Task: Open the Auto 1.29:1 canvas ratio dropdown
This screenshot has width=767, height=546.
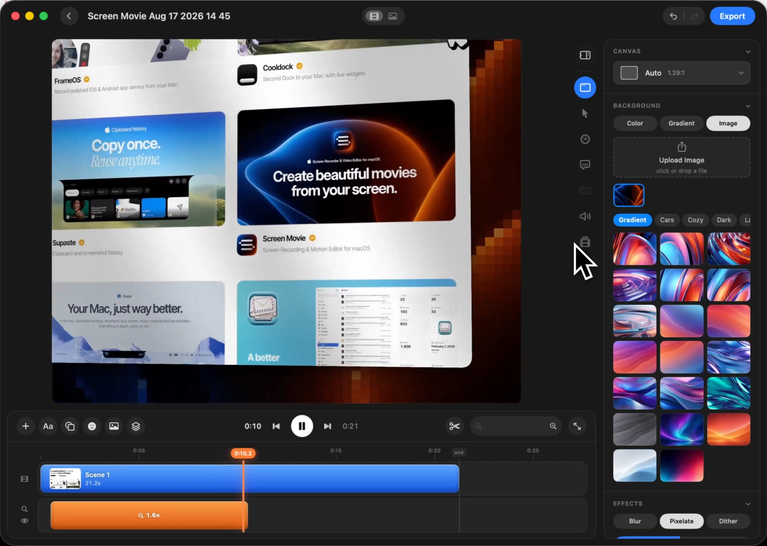Action: (x=681, y=73)
